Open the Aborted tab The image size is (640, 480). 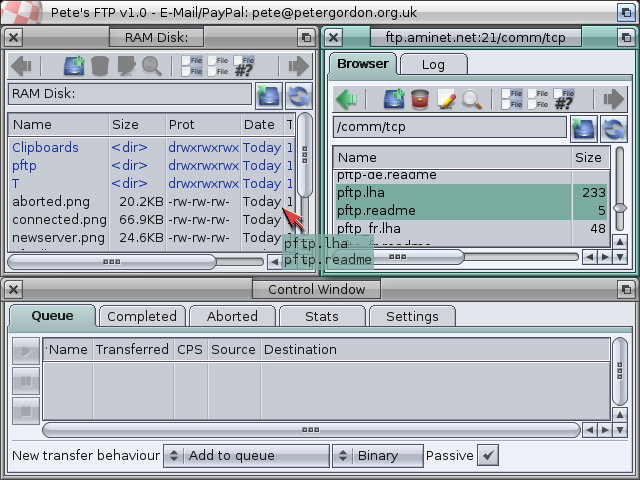click(x=232, y=316)
